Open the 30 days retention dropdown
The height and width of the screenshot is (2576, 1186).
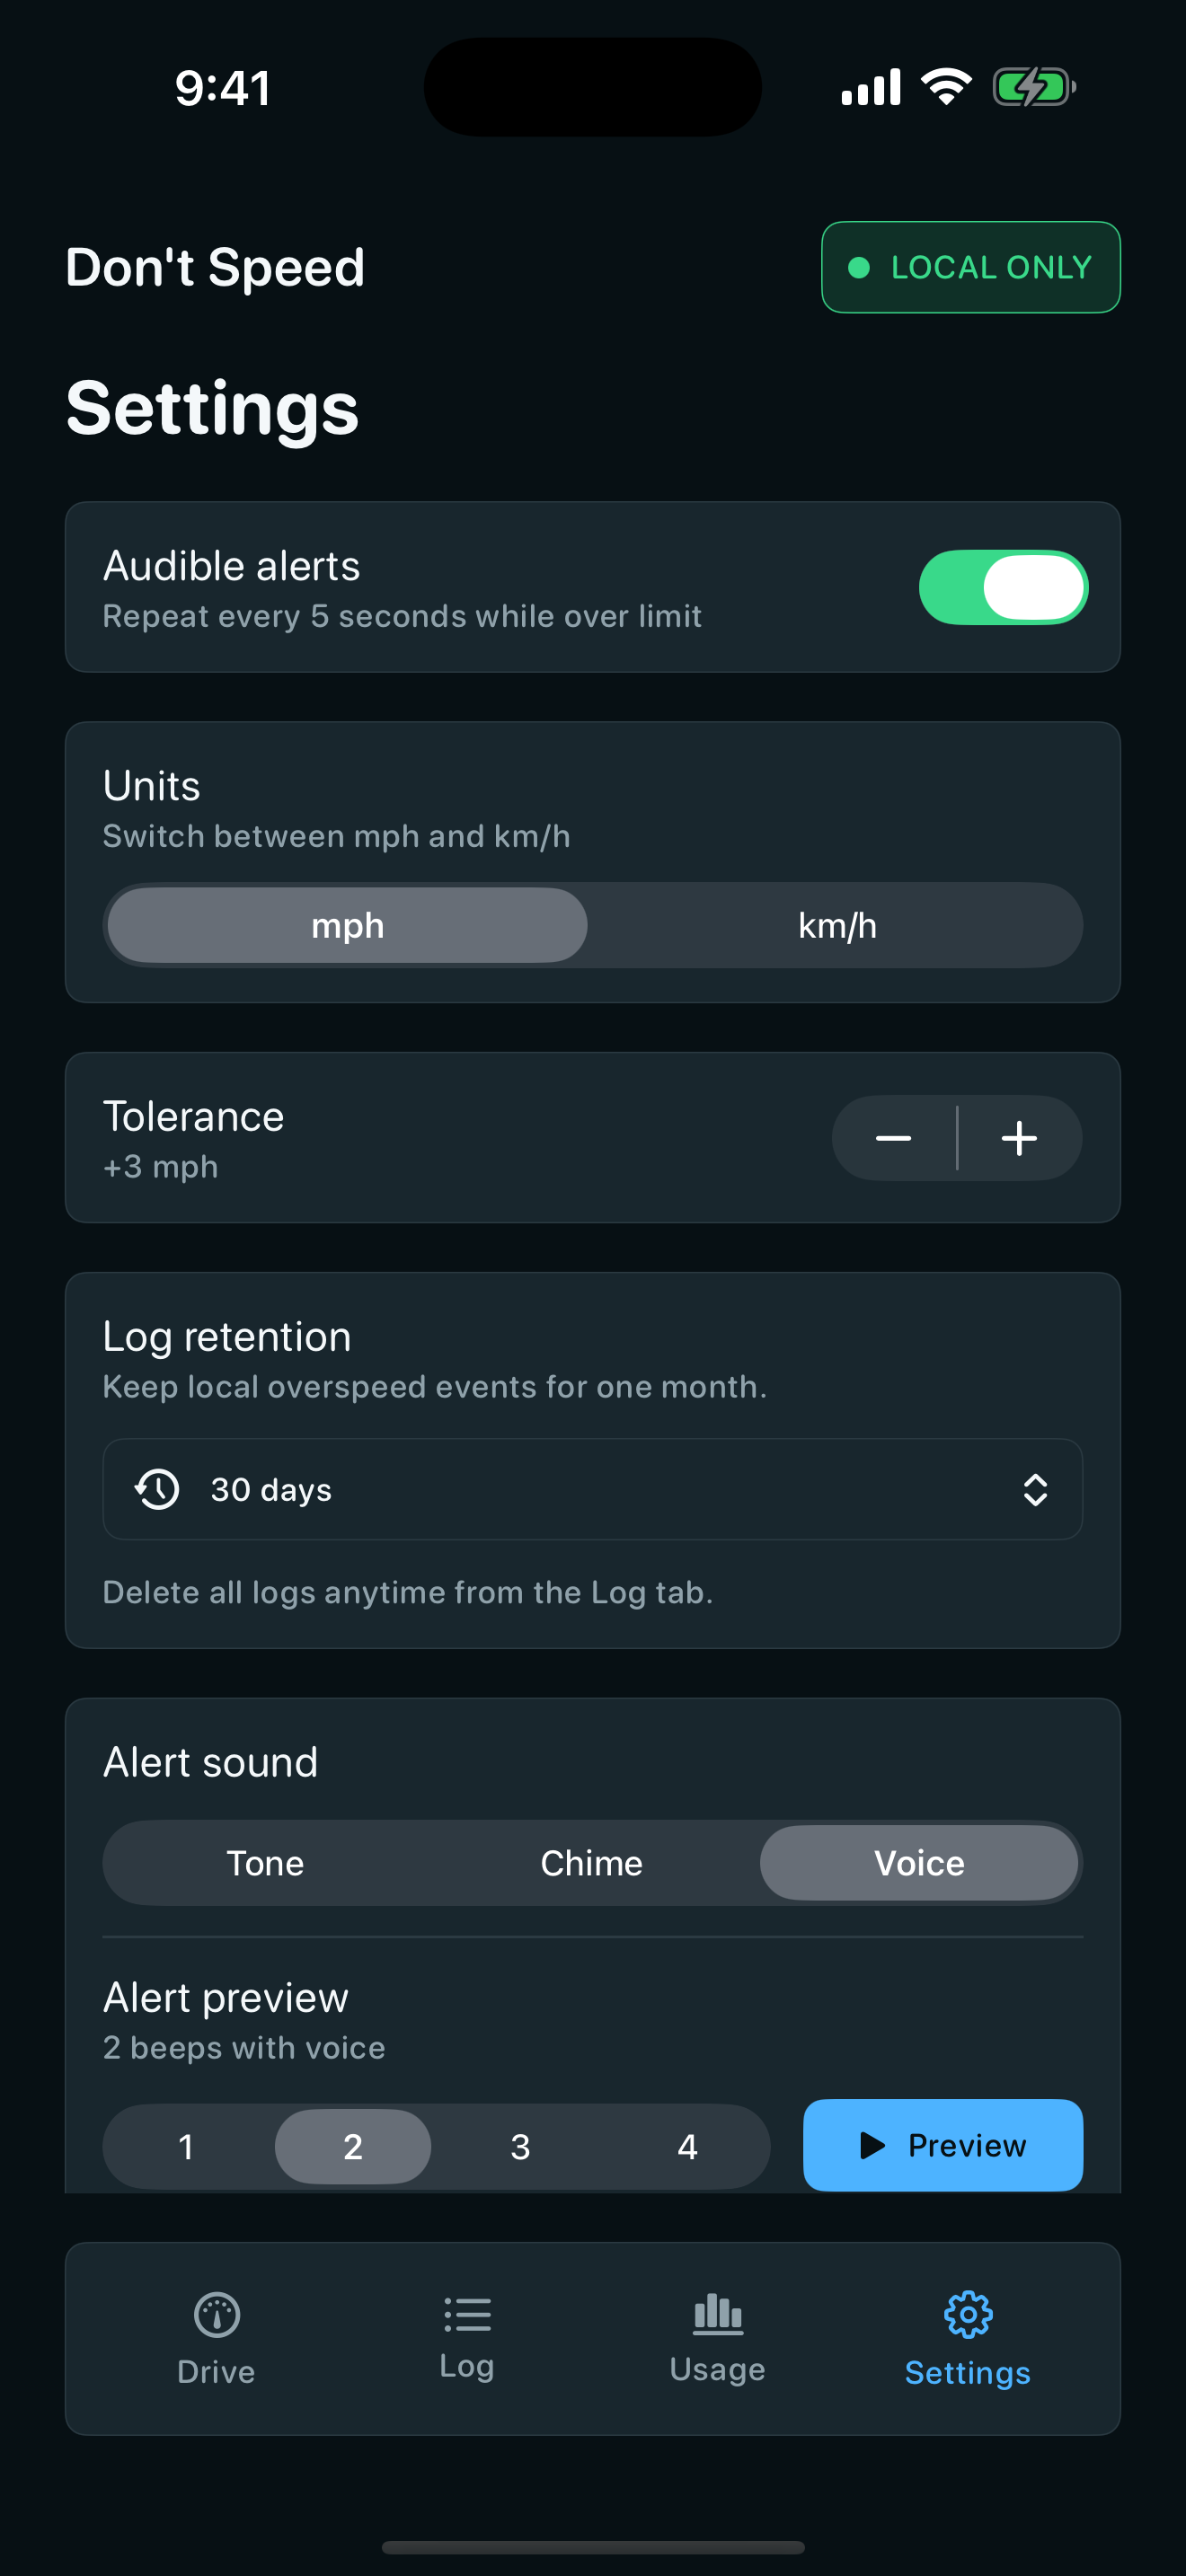click(591, 1489)
